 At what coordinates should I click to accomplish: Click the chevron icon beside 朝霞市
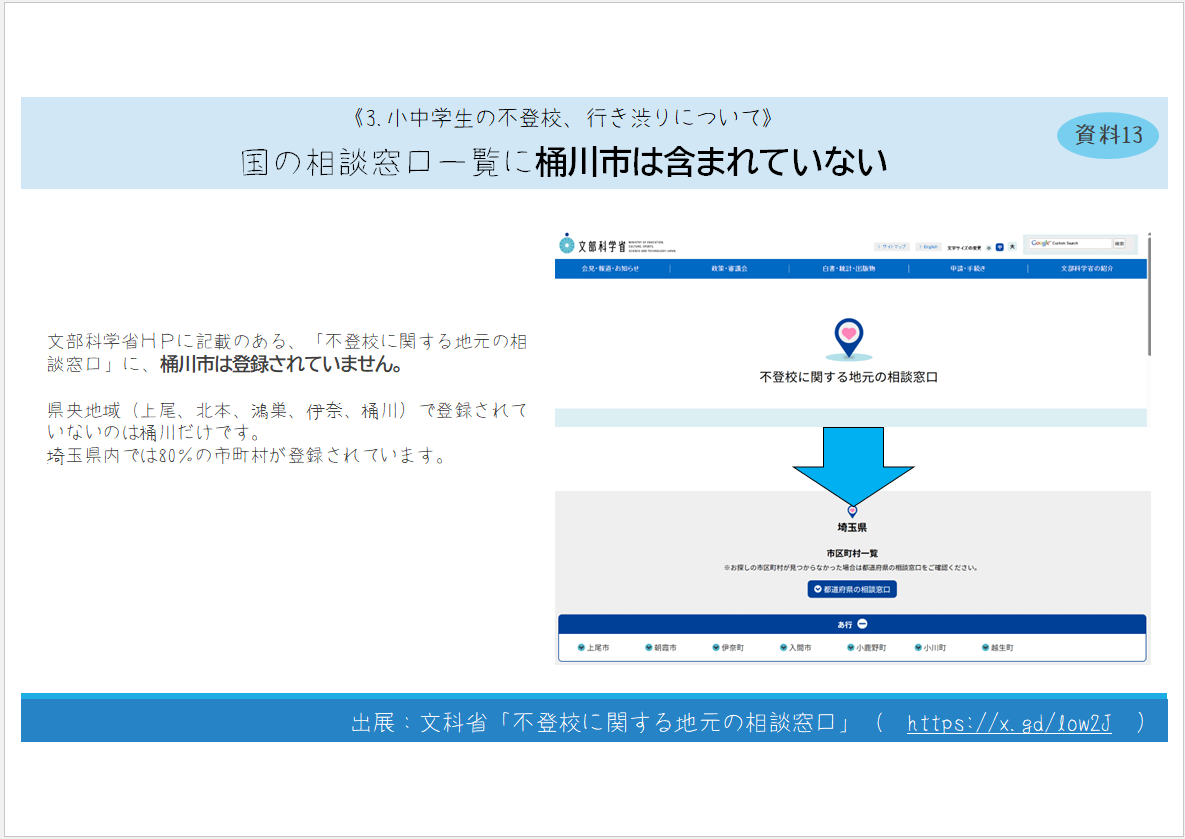tap(648, 648)
